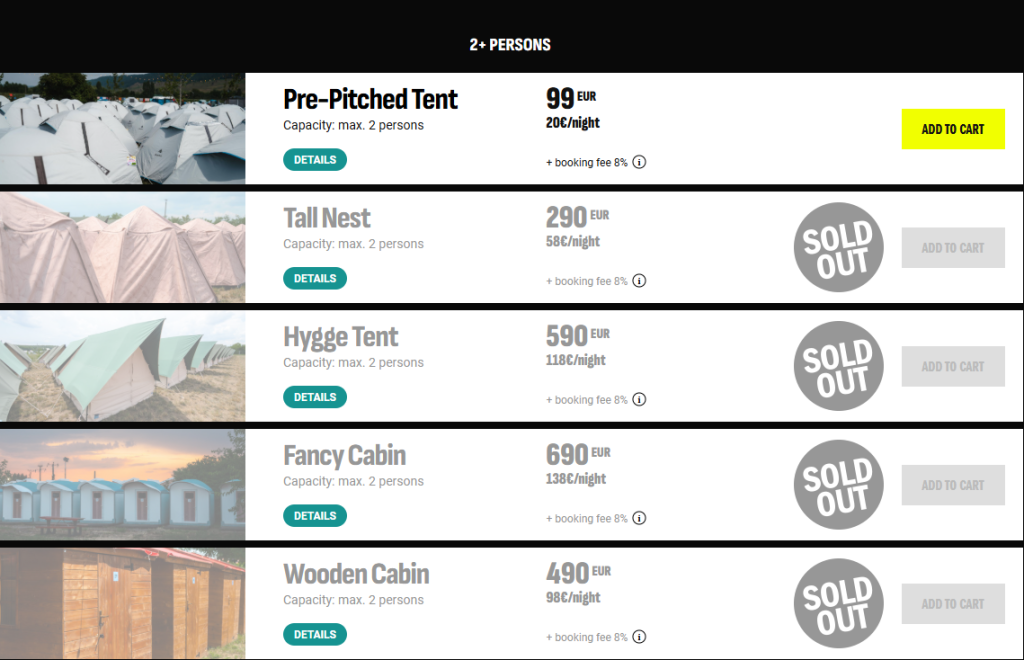Image resolution: width=1024 pixels, height=660 pixels.
Task: View Fancy Cabin details
Action: click(315, 516)
